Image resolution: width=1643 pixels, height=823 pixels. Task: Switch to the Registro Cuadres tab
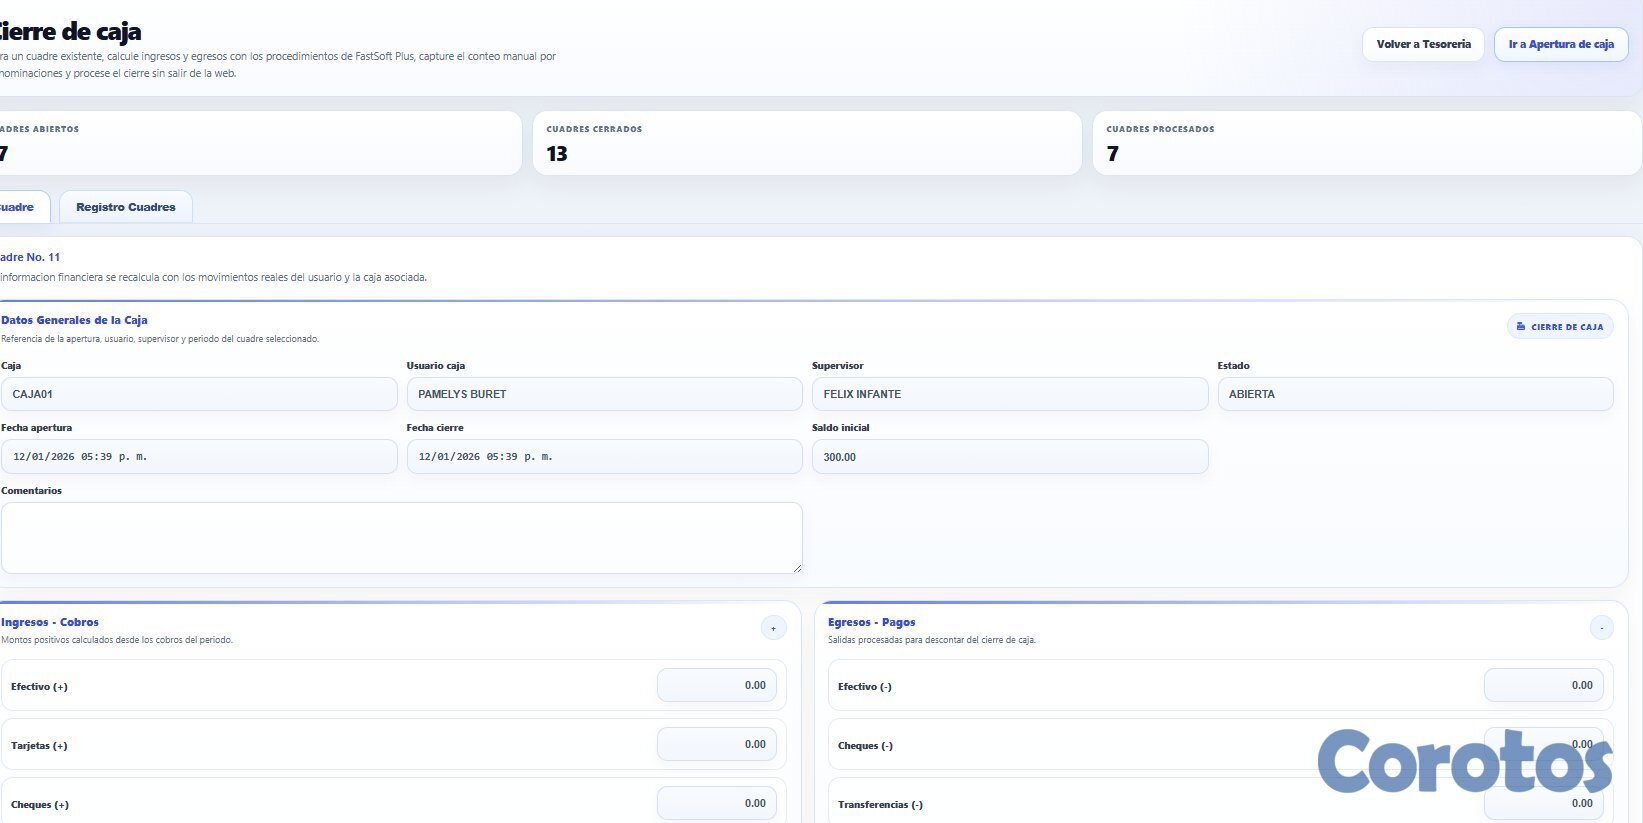pyautogui.click(x=125, y=207)
